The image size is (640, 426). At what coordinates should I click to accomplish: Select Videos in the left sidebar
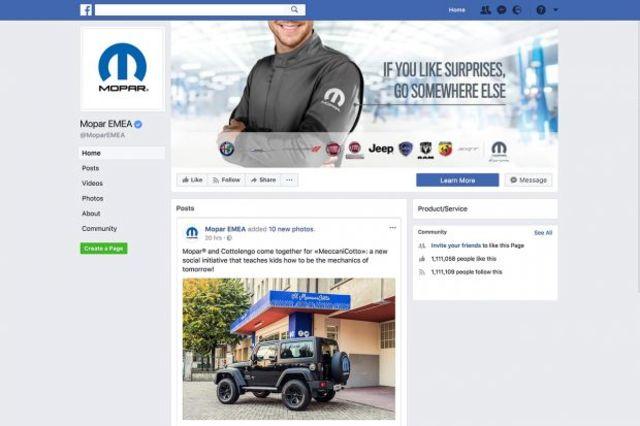[x=92, y=183]
